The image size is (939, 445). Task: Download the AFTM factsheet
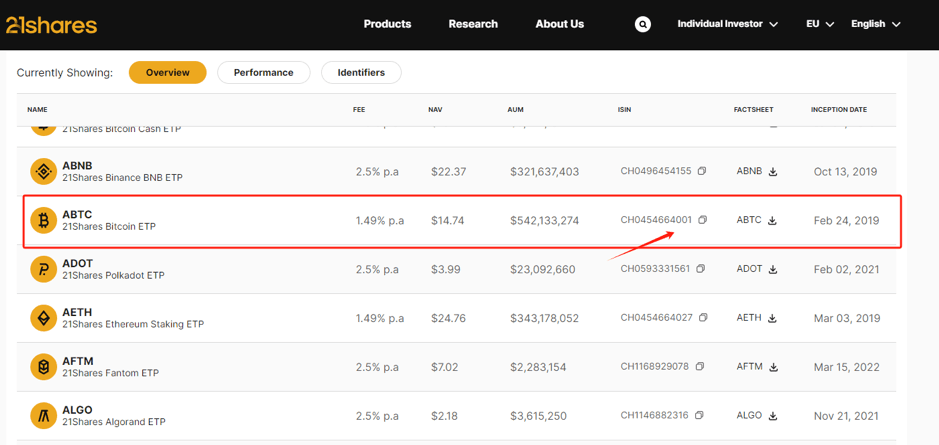(x=773, y=367)
